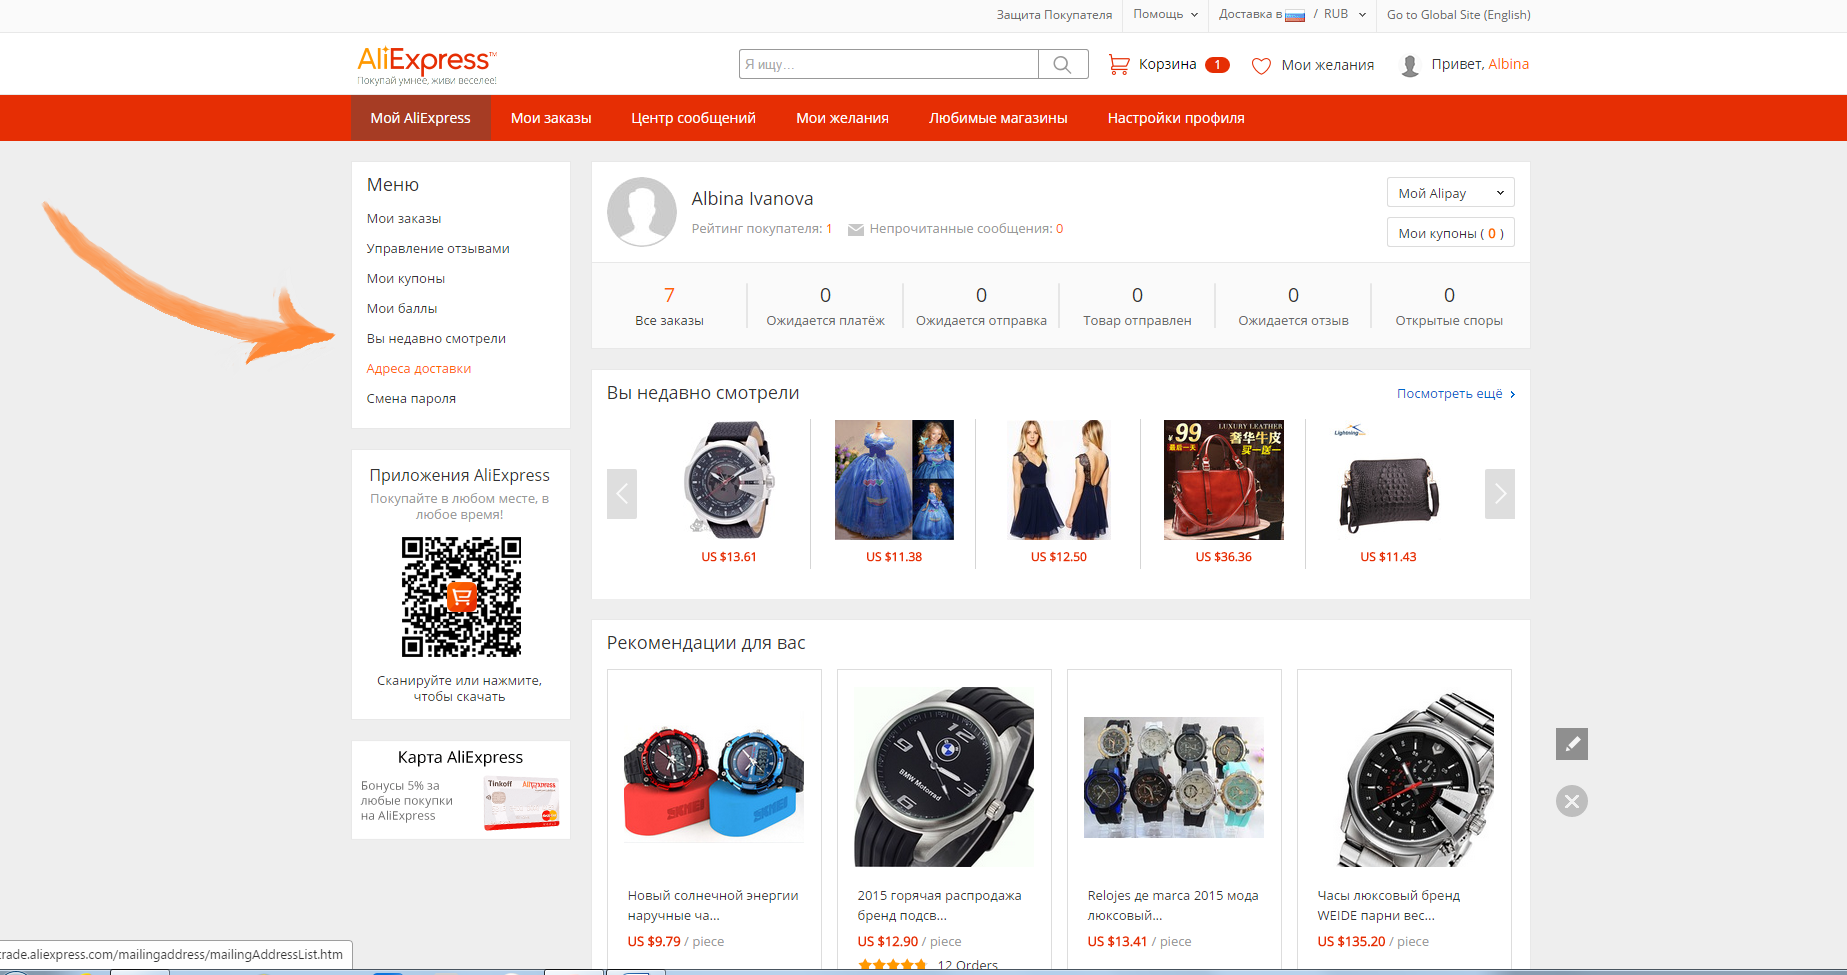Click the AliExpress logo
Screen dimensions: 1847x975
(427, 64)
